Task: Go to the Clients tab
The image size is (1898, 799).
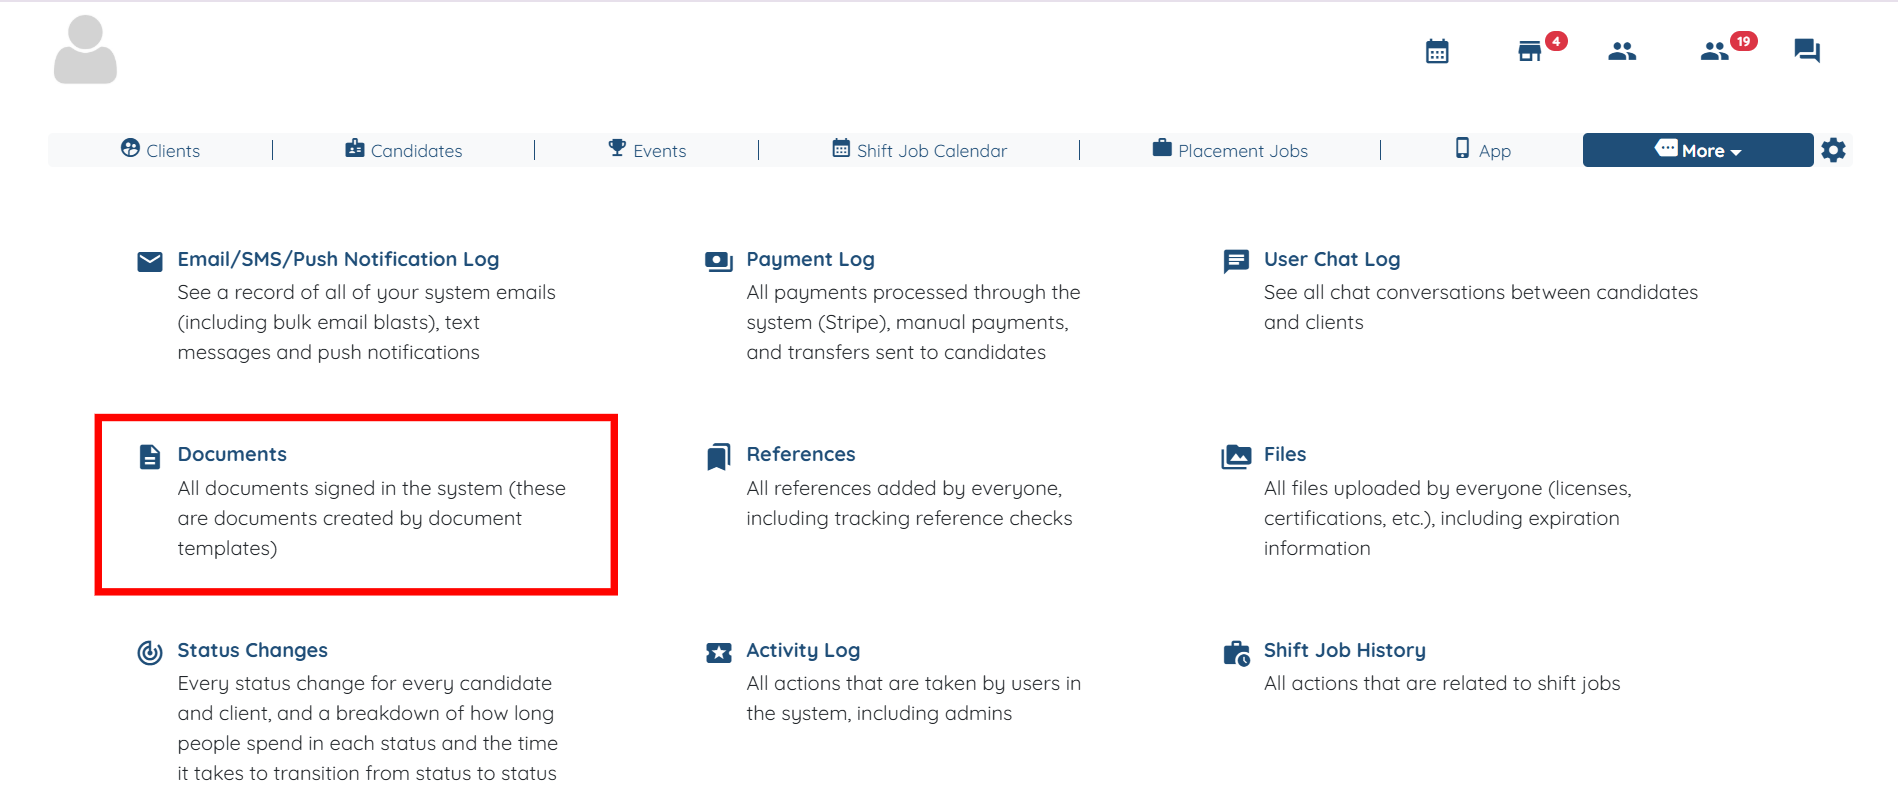Action: pyautogui.click(x=160, y=150)
